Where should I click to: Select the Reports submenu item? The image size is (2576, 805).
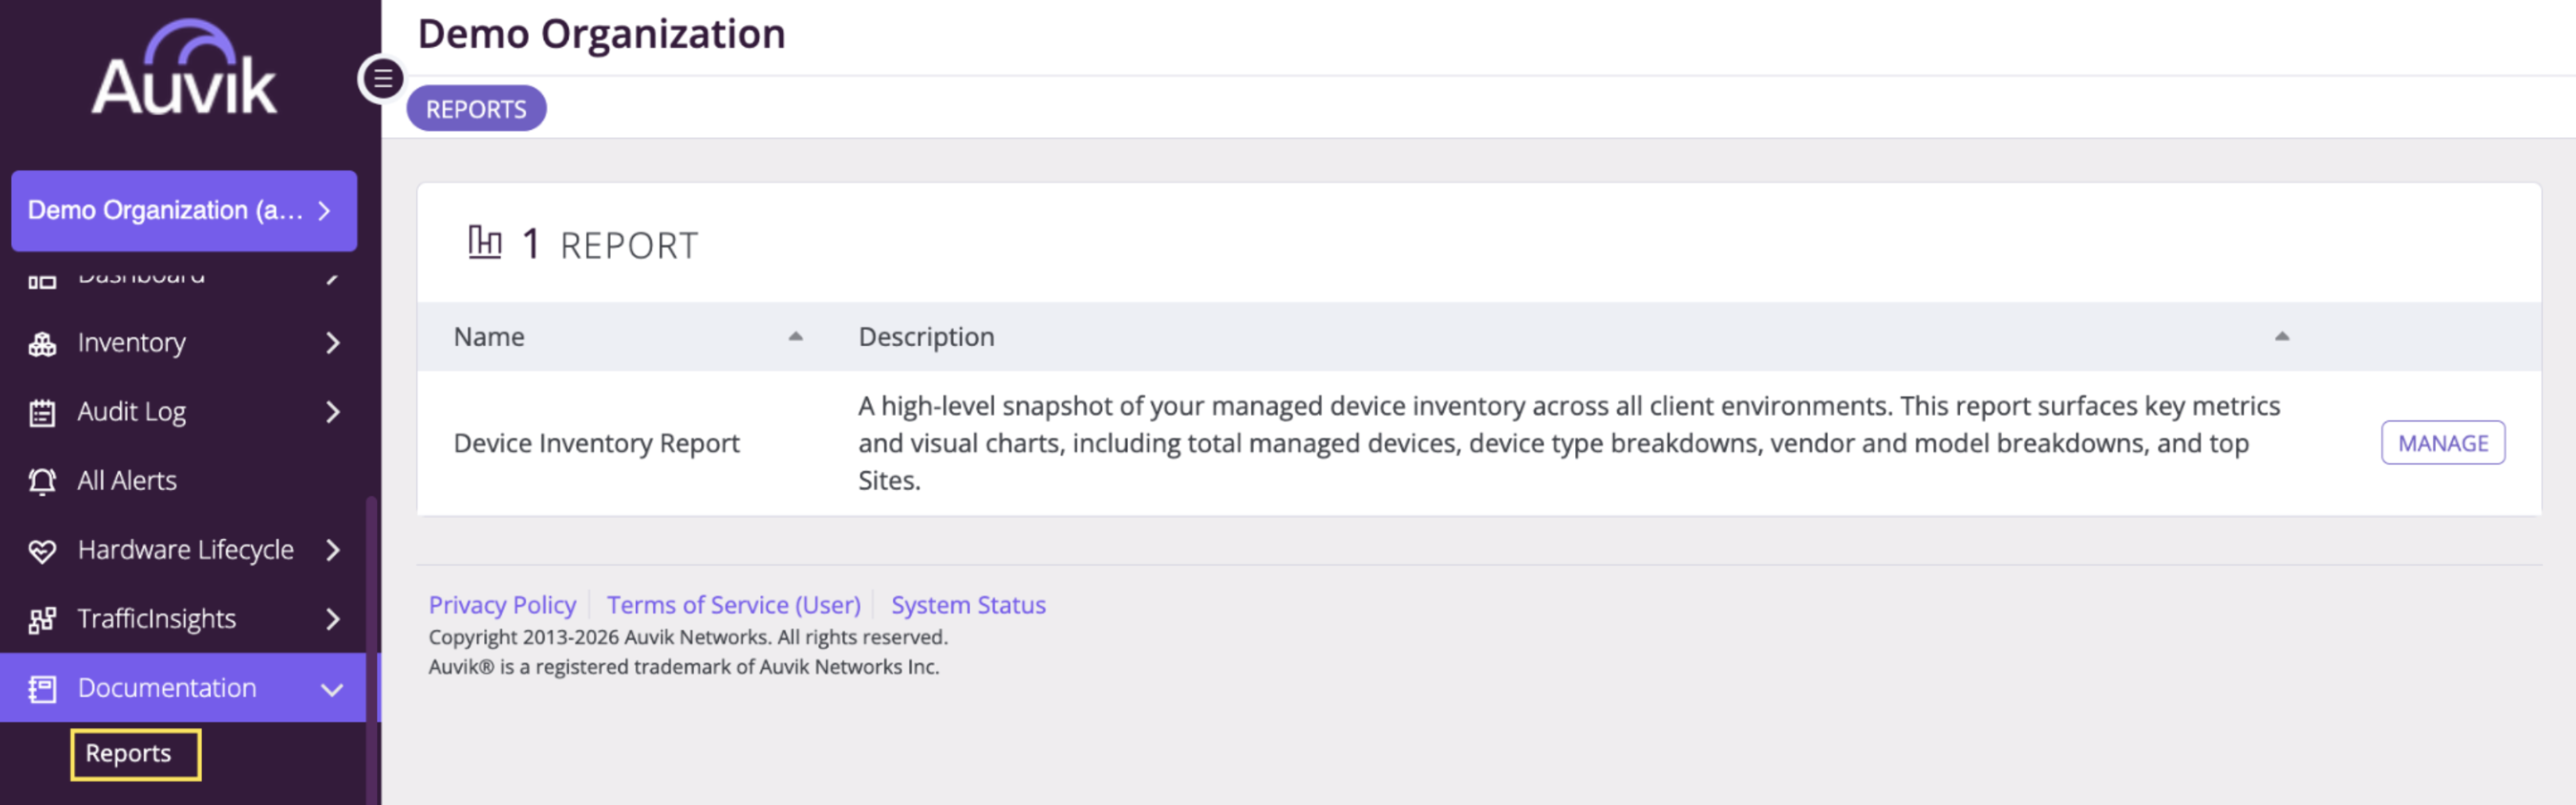click(x=128, y=753)
